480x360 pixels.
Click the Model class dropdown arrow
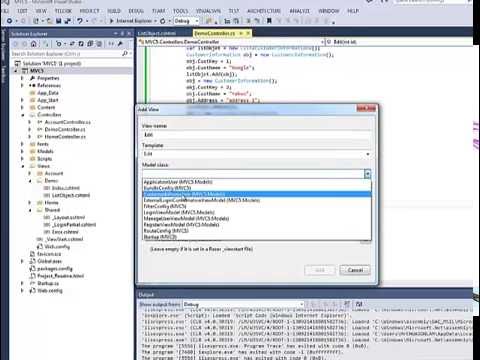click(367, 174)
